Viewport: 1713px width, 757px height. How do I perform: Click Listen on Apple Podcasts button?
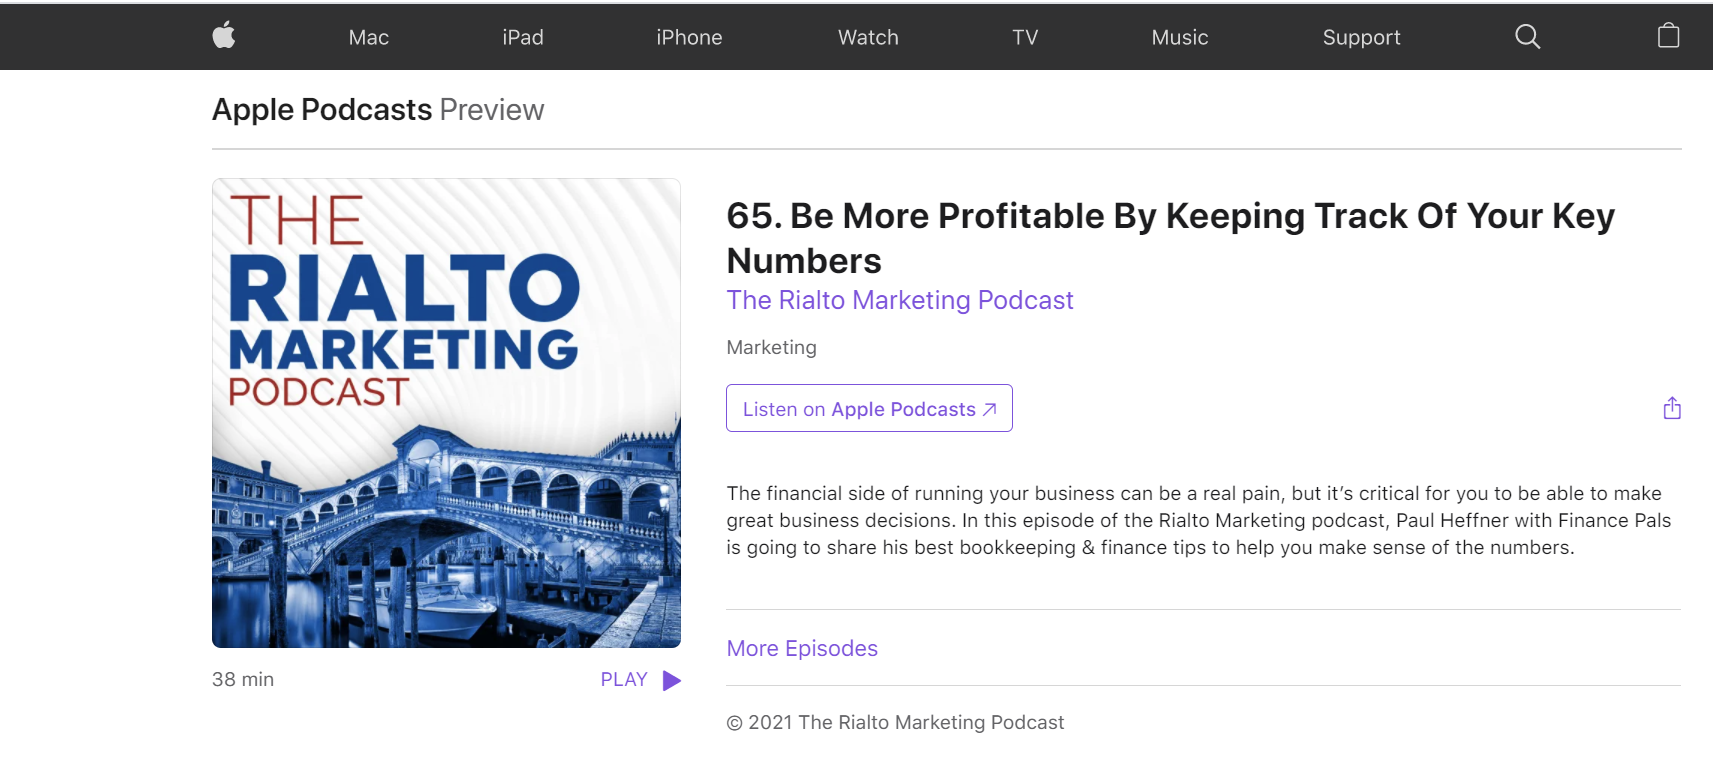pos(869,408)
